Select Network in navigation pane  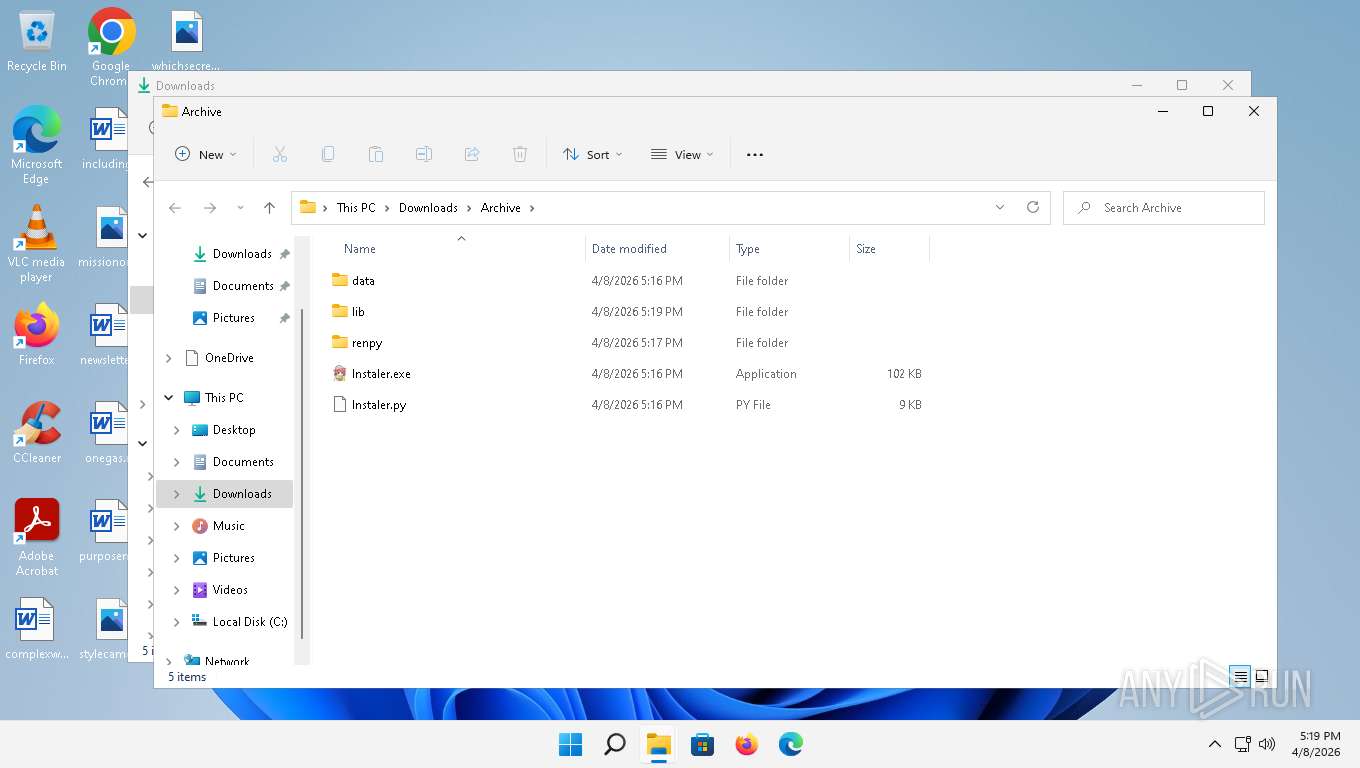click(x=225, y=659)
